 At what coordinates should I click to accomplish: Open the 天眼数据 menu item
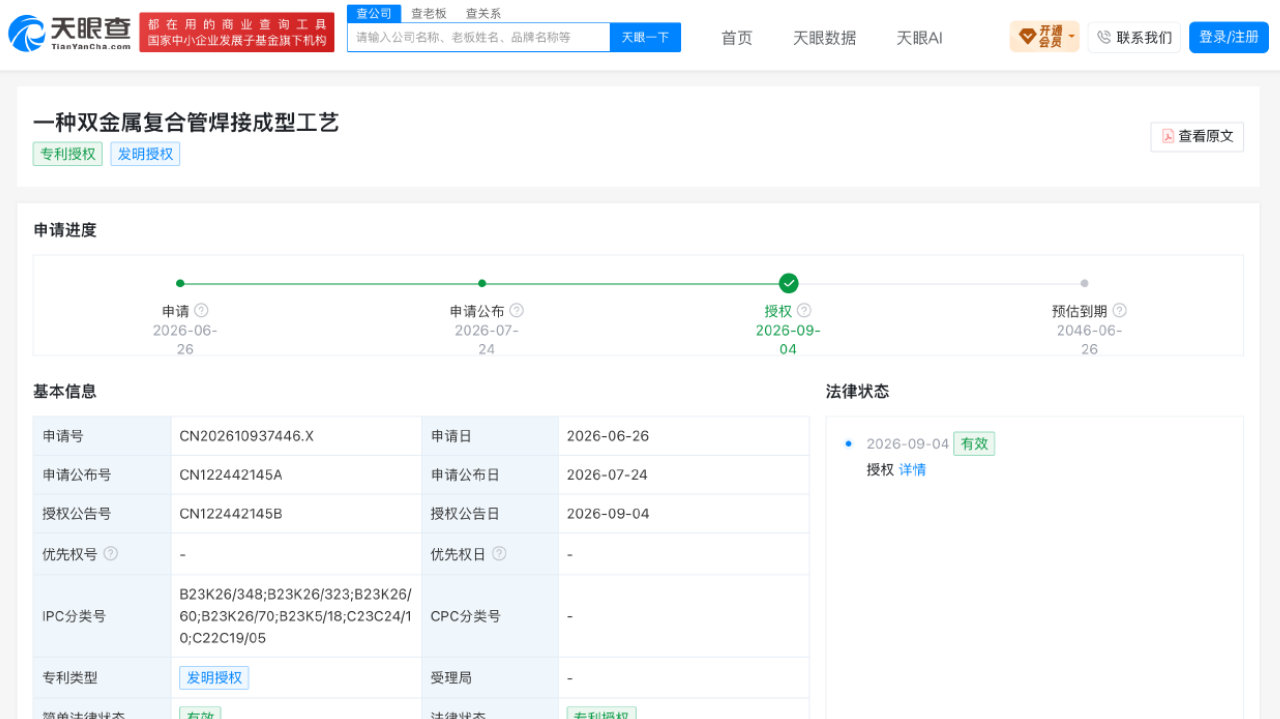click(824, 37)
